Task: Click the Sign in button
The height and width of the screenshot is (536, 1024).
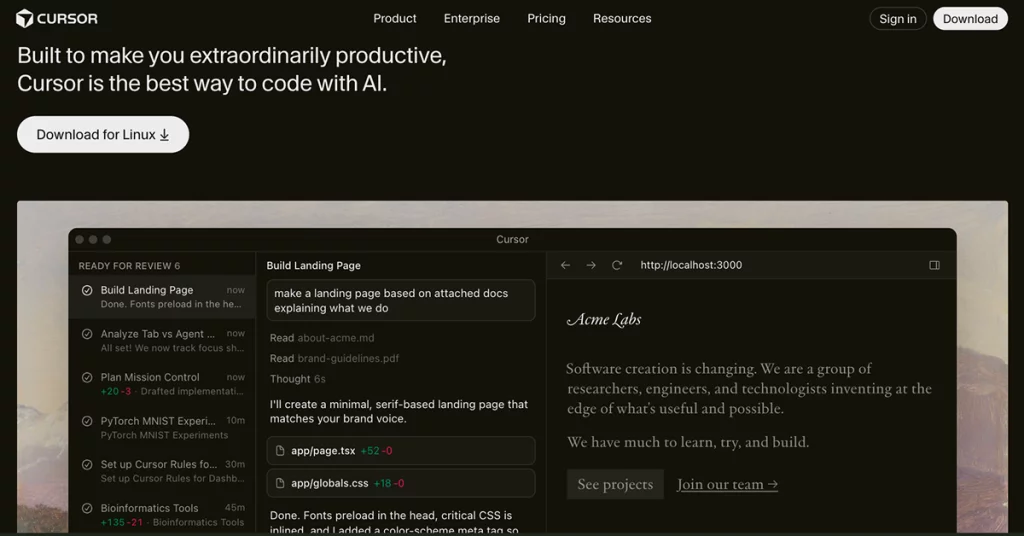Action: (x=898, y=19)
